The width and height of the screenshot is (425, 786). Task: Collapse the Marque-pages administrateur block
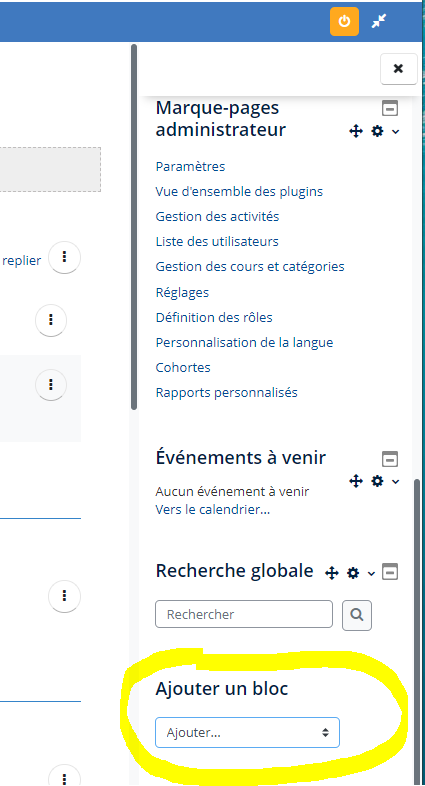click(390, 108)
